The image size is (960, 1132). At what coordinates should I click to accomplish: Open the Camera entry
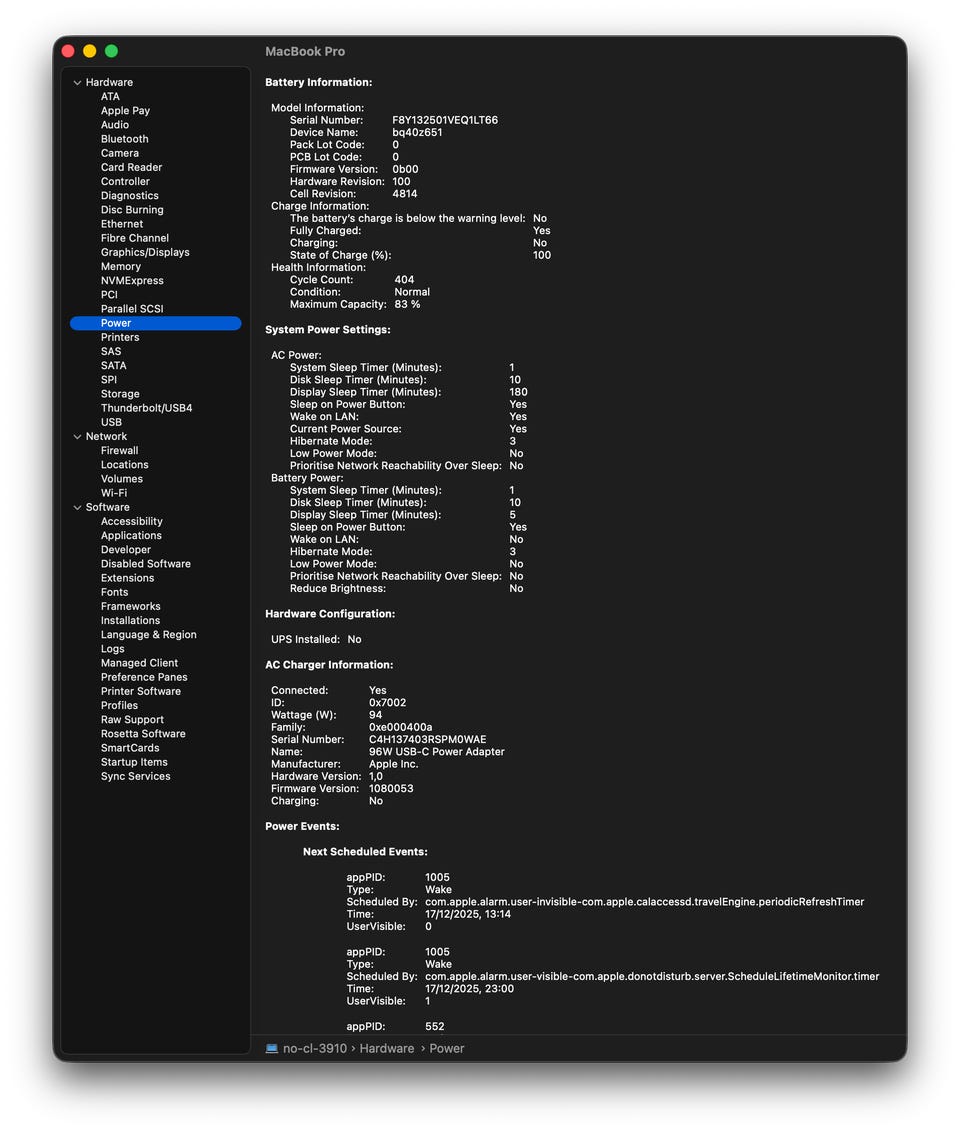pyautogui.click(x=120, y=153)
